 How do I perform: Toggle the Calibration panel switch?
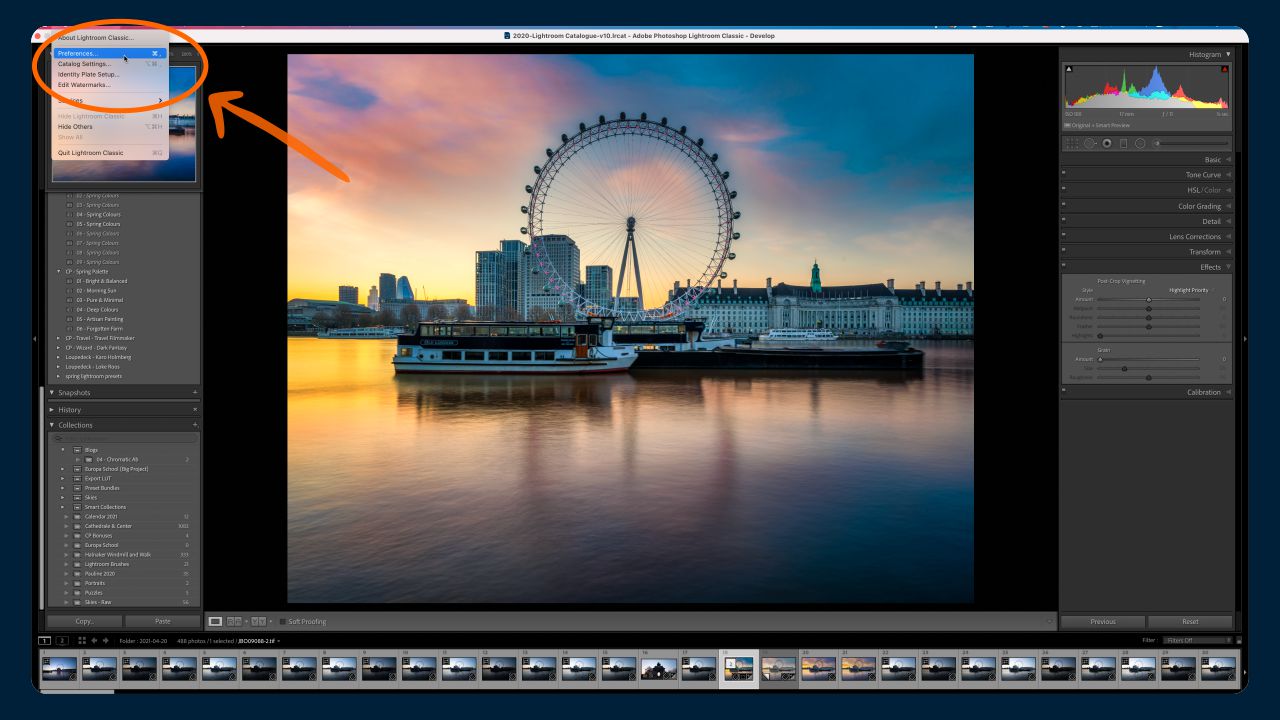pos(1064,392)
